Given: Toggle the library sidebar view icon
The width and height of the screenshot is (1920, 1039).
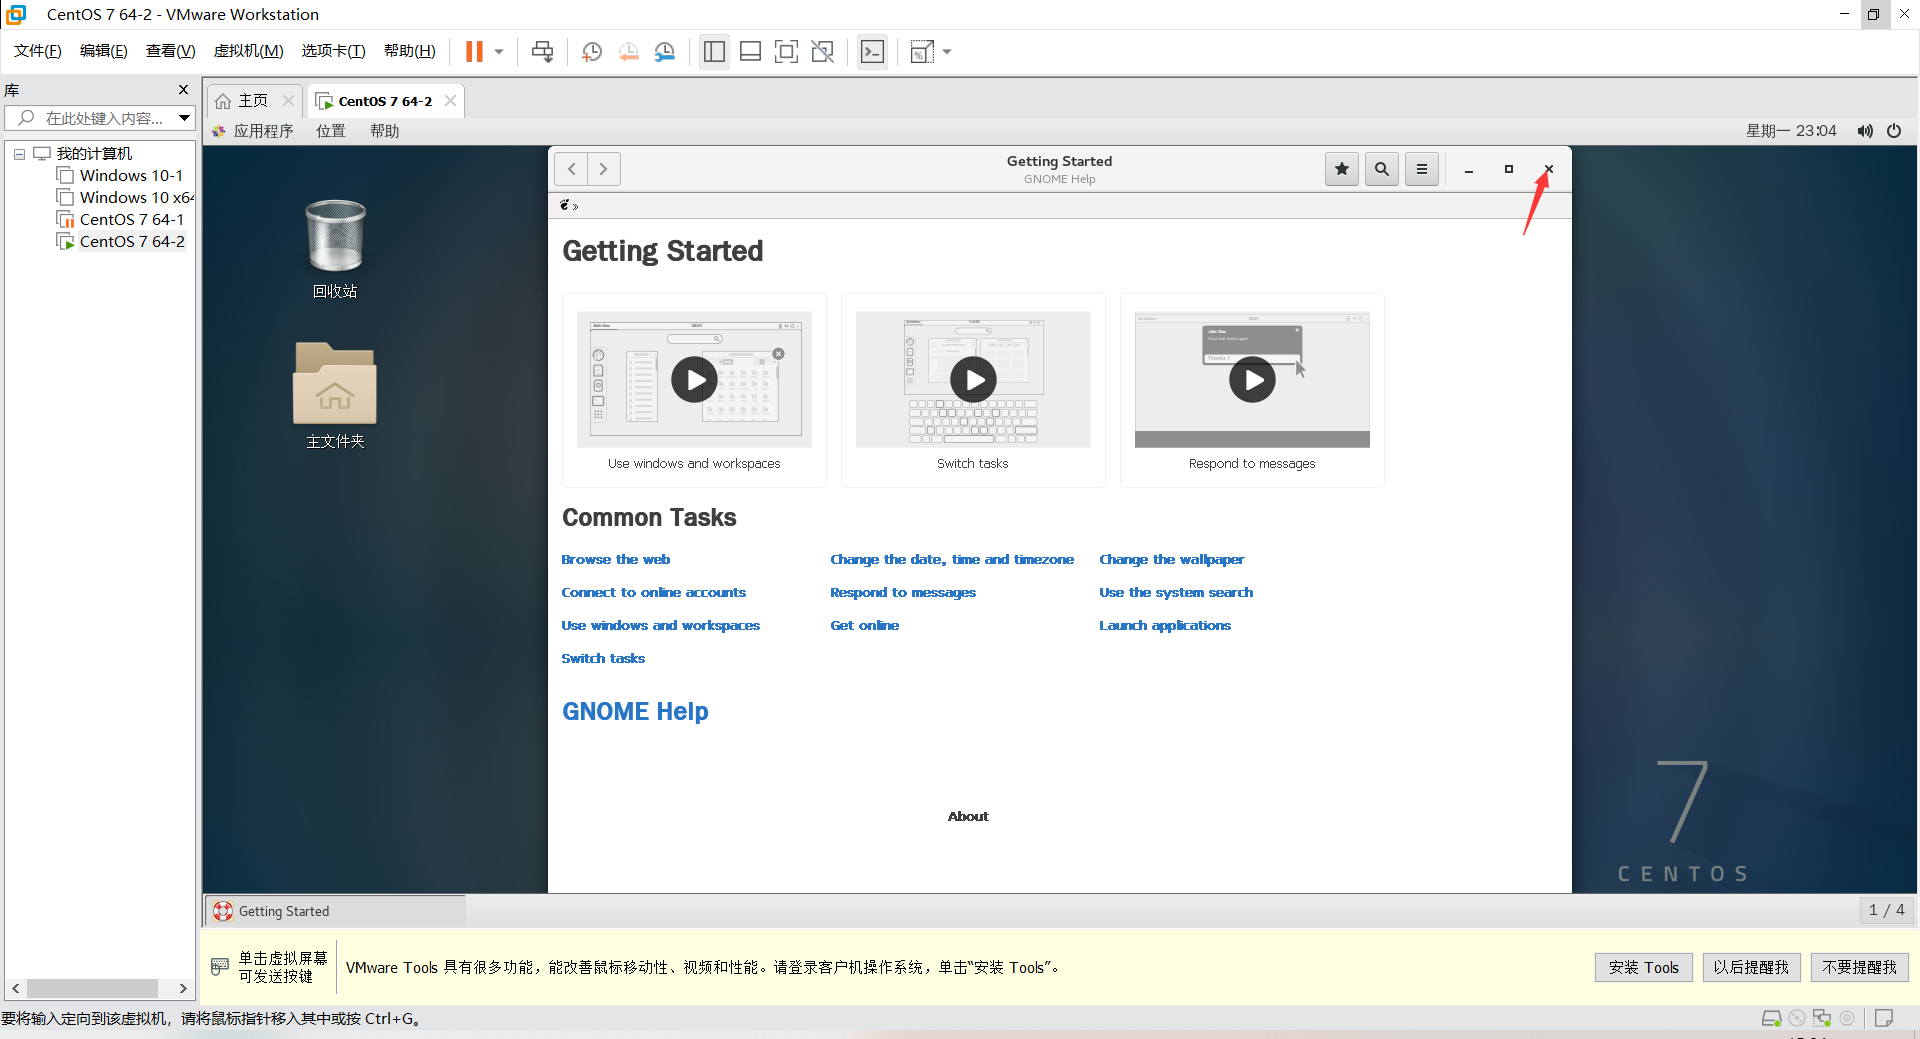Looking at the screenshot, I should pyautogui.click(x=714, y=52).
